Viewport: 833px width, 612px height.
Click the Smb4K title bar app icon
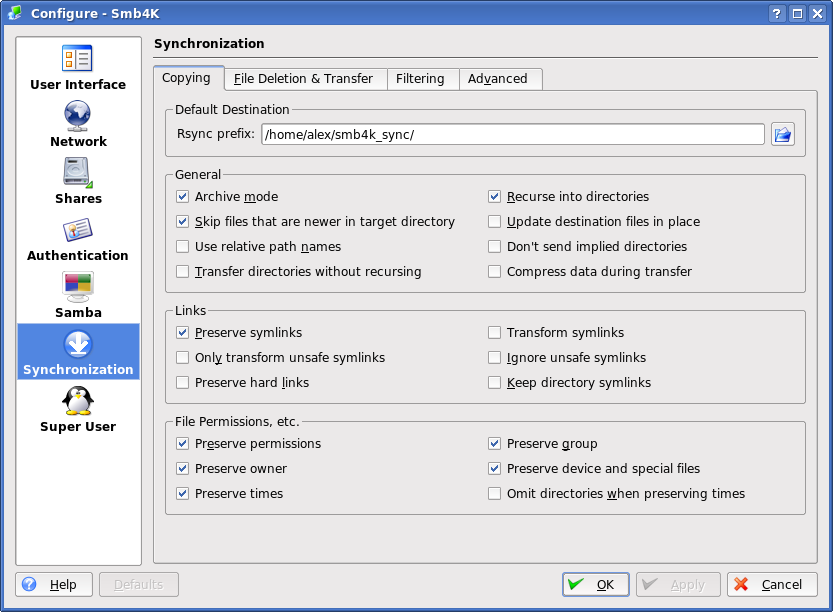pos(15,13)
